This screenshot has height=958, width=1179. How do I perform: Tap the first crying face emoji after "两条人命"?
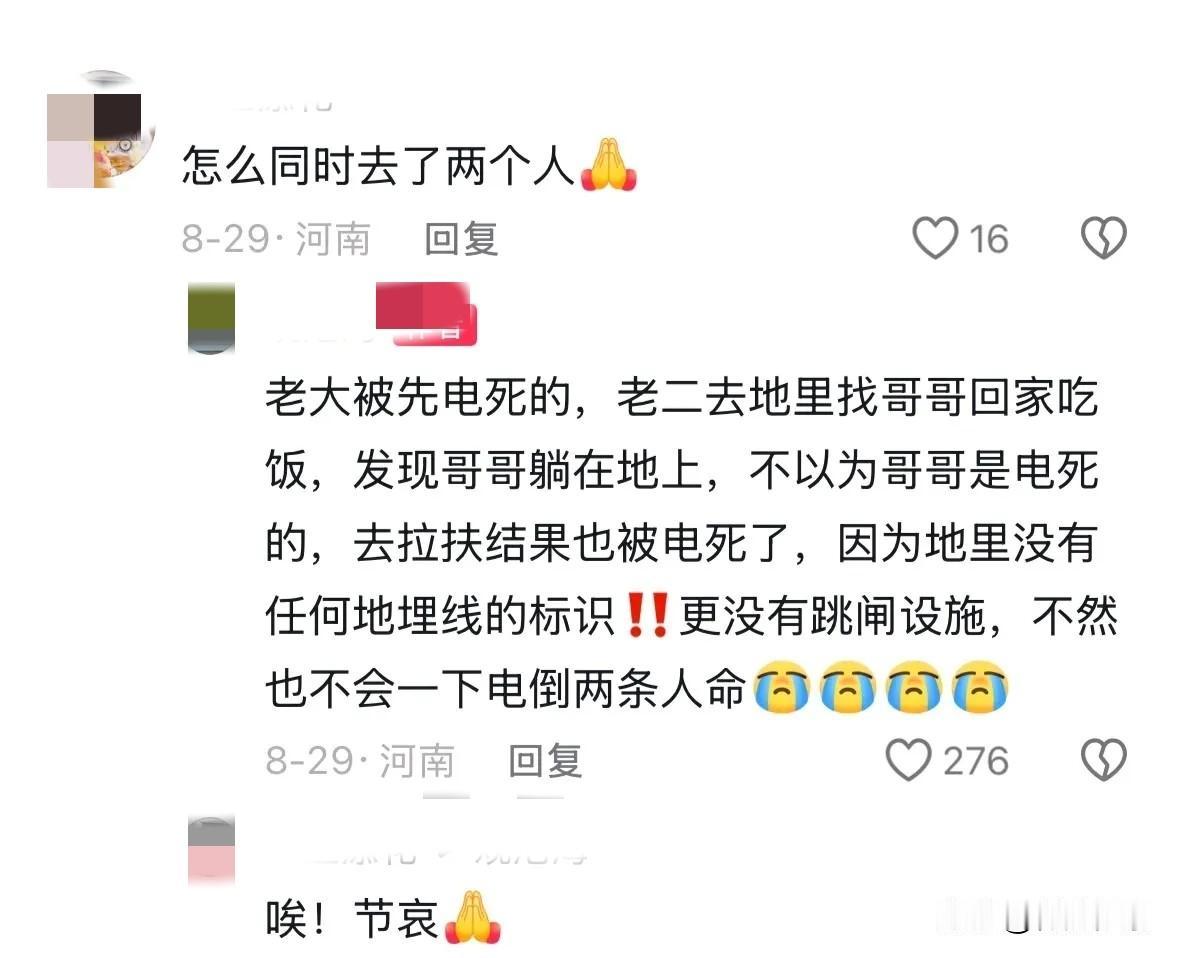[782, 687]
